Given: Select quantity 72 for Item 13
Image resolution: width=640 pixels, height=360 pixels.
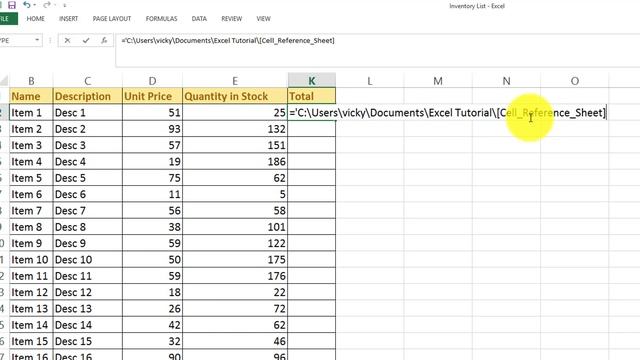Looking at the screenshot, I should tap(235, 309).
